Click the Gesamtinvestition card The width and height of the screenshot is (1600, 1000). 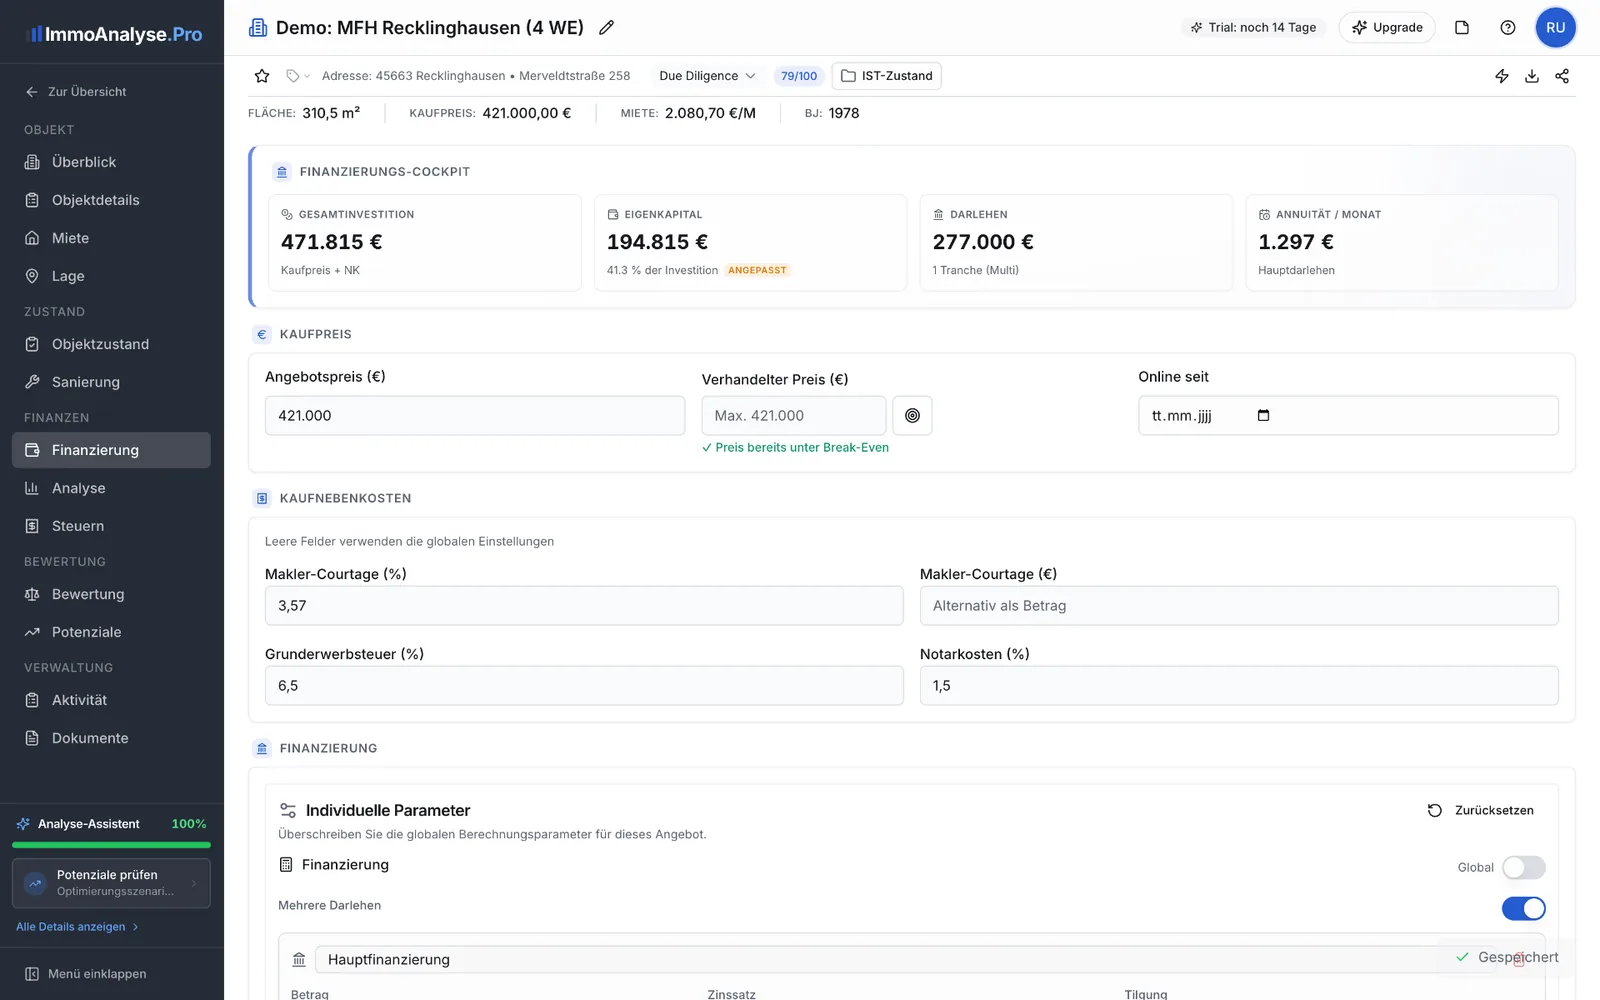tap(425, 243)
